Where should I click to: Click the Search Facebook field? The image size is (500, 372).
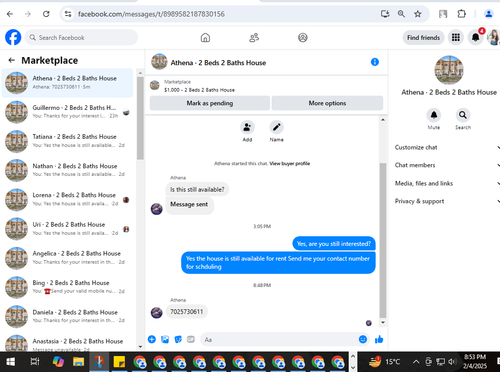tap(81, 38)
